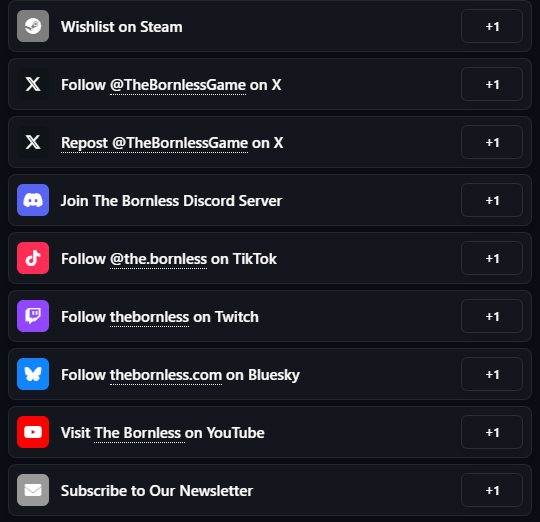Image resolution: width=540 pixels, height=522 pixels.
Task: Click the Bluesky butterfly icon
Action: click(33, 374)
